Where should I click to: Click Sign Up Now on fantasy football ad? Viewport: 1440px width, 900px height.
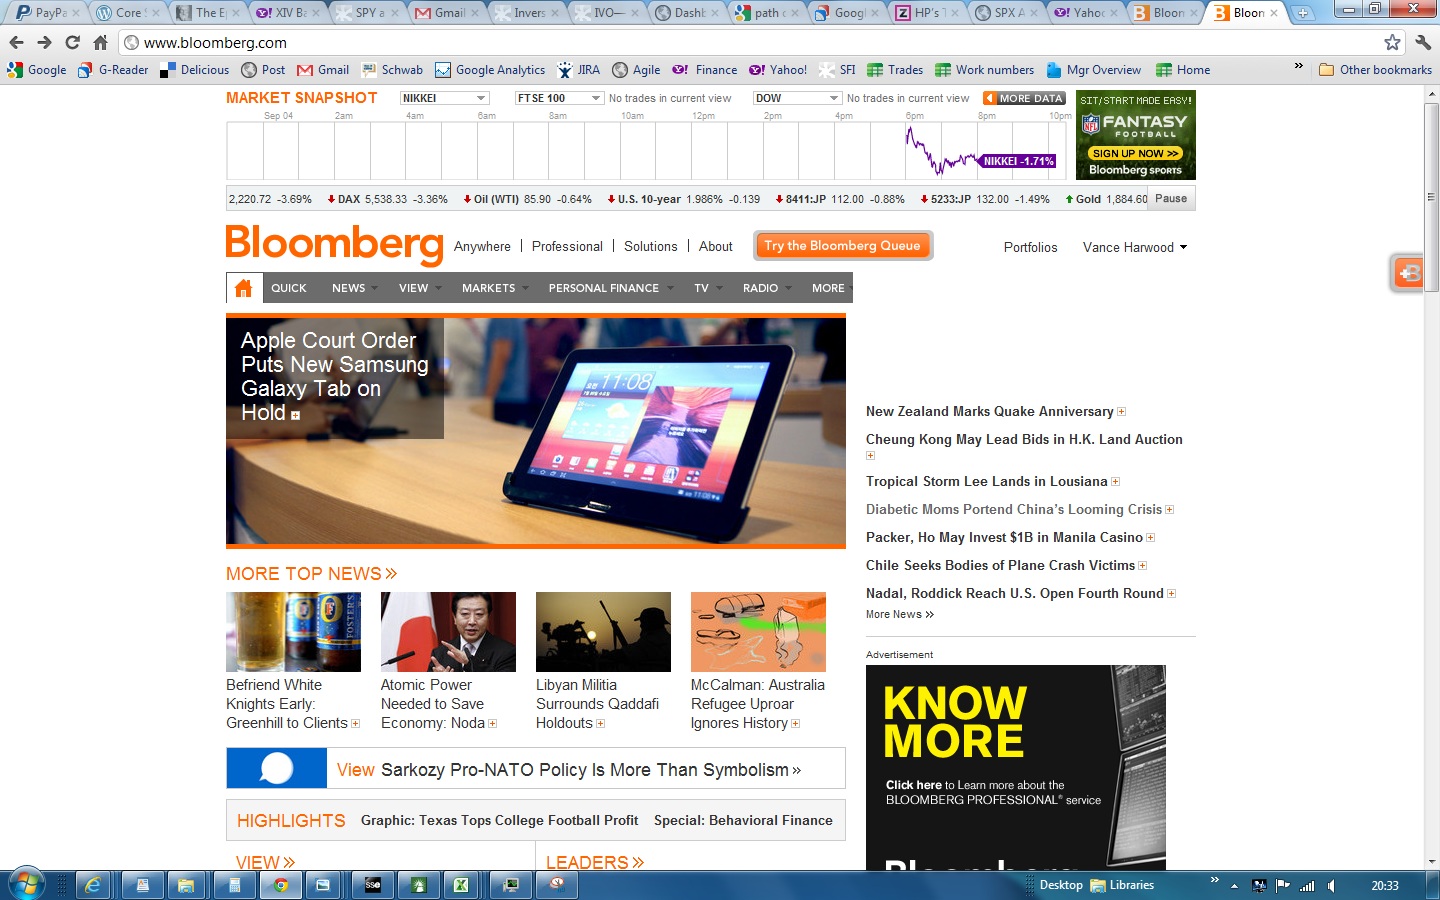tap(1135, 153)
